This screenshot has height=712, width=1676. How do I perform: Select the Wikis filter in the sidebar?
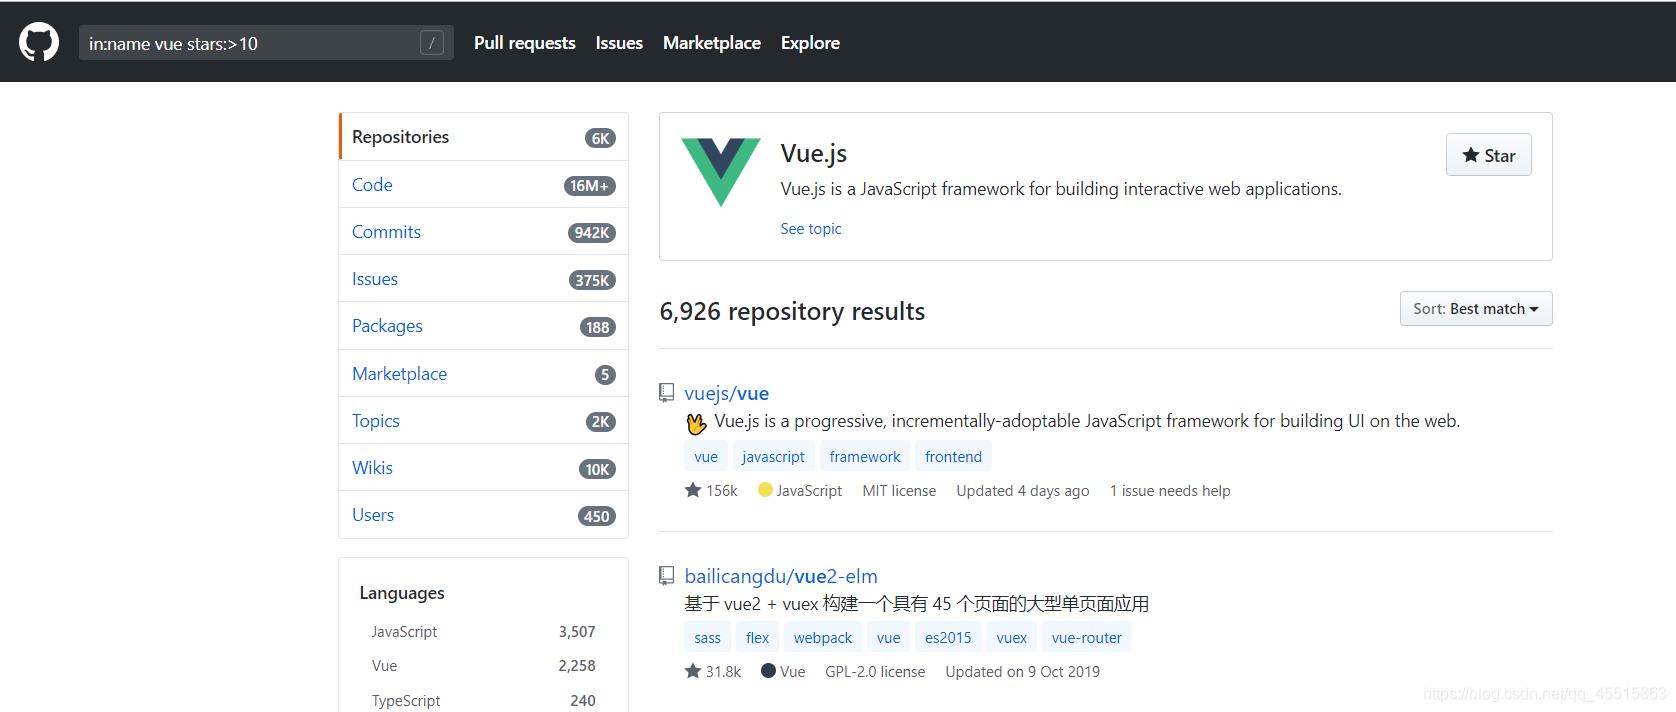(484, 468)
